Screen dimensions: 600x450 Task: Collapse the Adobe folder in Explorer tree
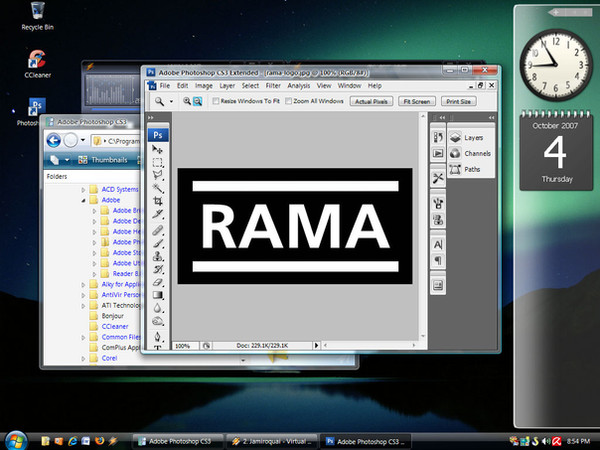coord(83,200)
